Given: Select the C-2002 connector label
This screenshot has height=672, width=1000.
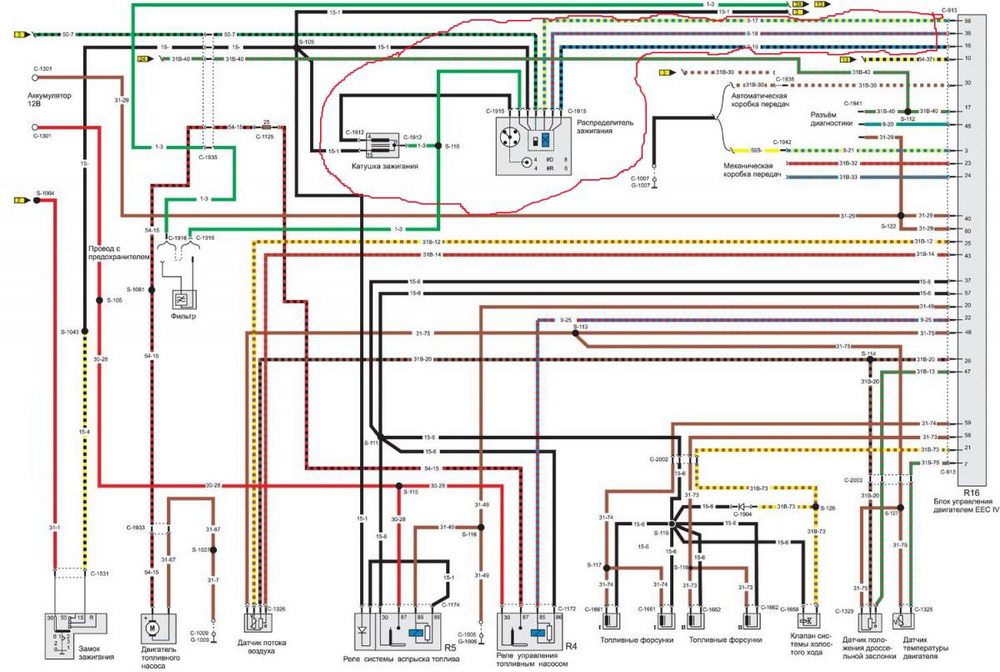Looking at the screenshot, I should point(659,459).
